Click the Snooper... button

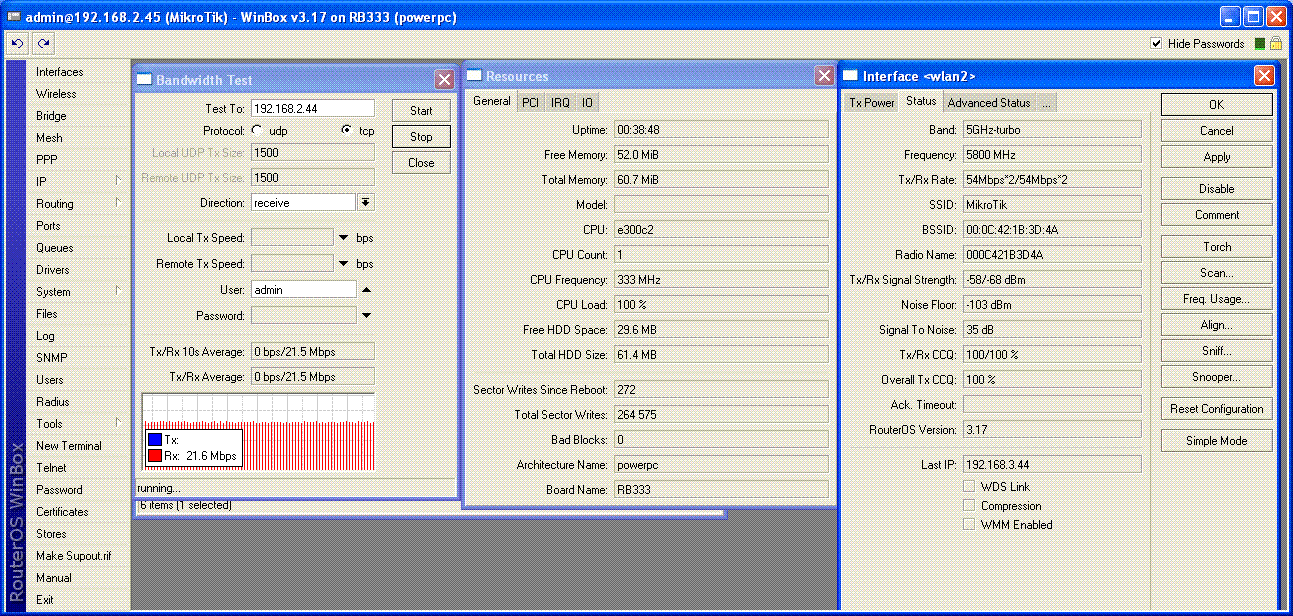pyautogui.click(x=1216, y=377)
